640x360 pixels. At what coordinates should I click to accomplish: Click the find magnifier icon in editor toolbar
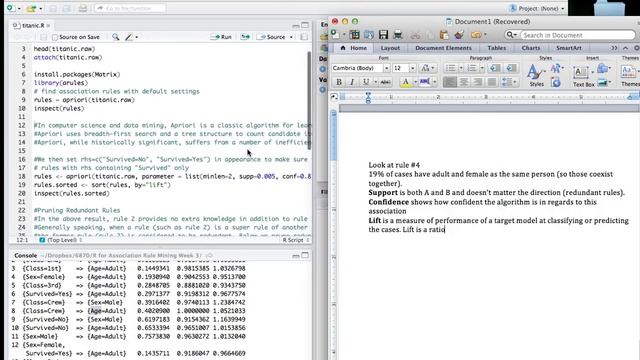coord(116,37)
